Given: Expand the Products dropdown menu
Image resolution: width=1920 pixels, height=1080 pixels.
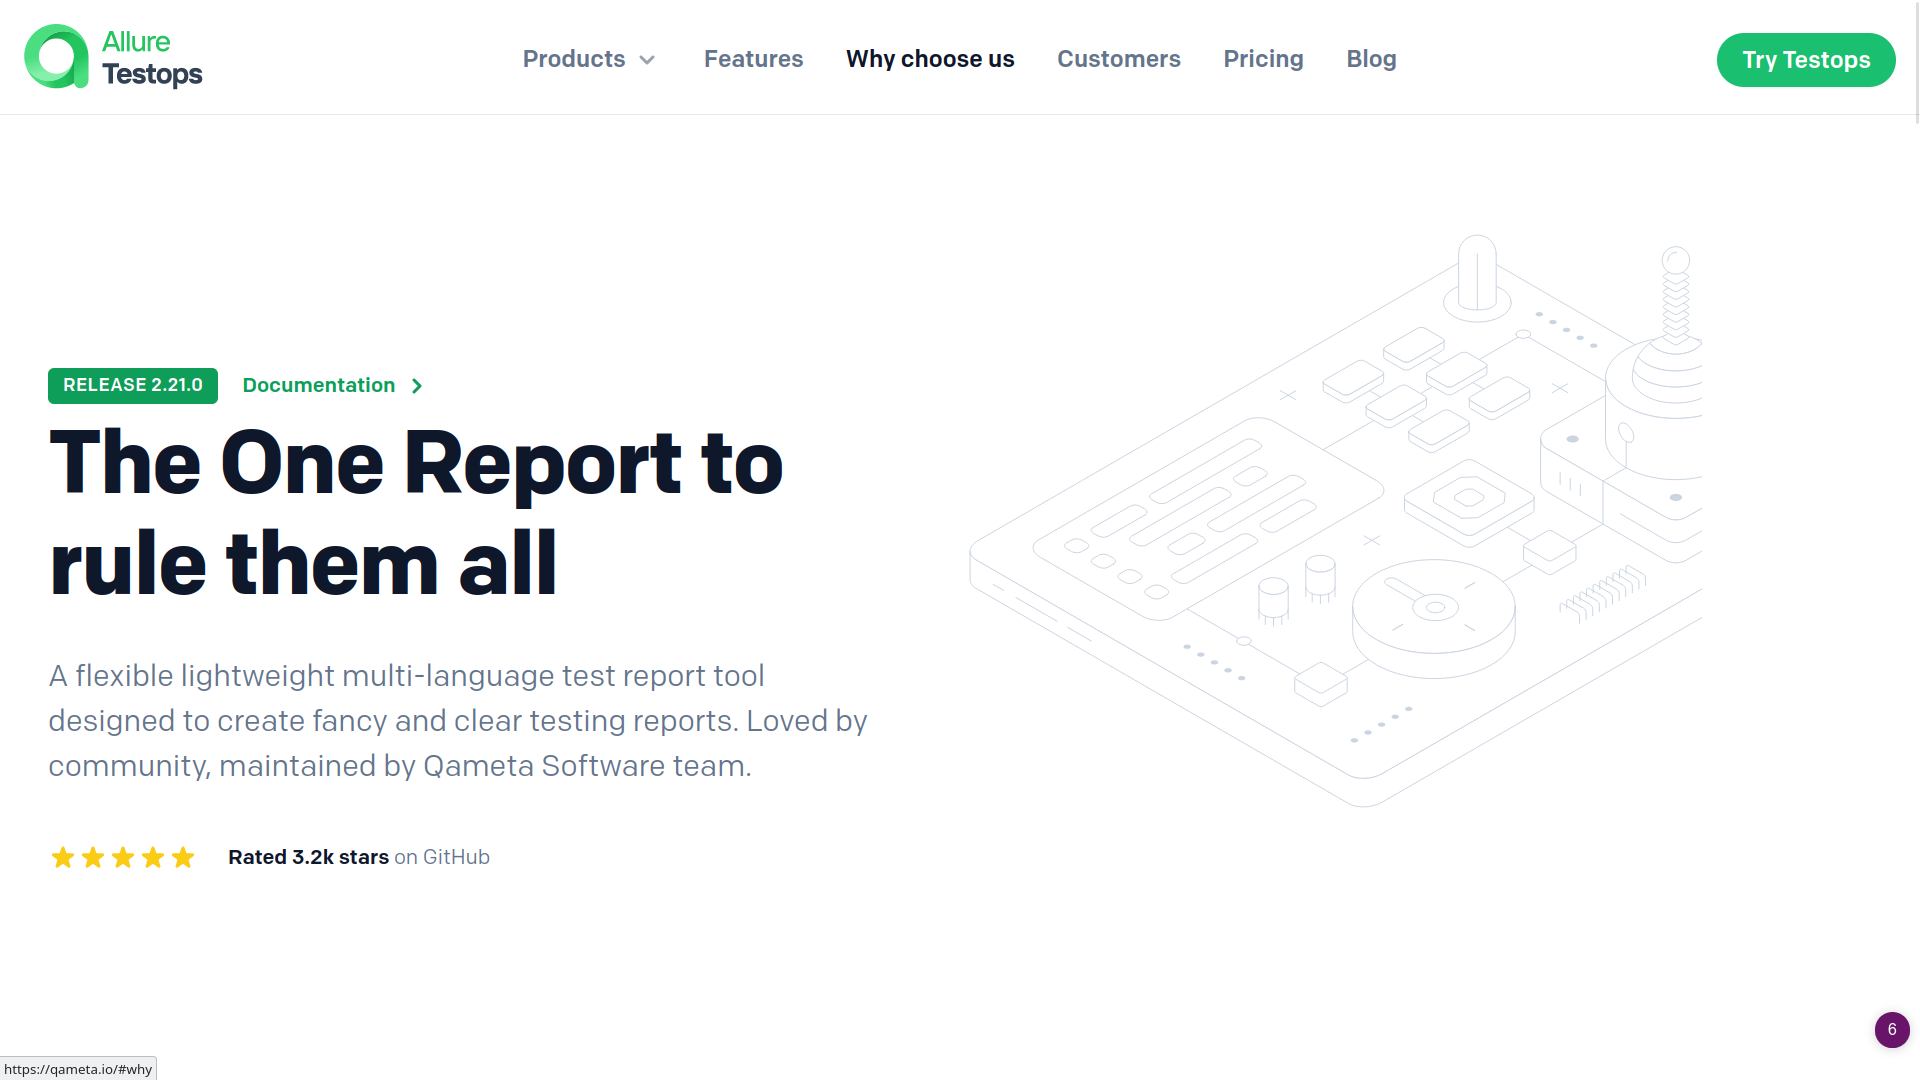Looking at the screenshot, I should (x=587, y=58).
